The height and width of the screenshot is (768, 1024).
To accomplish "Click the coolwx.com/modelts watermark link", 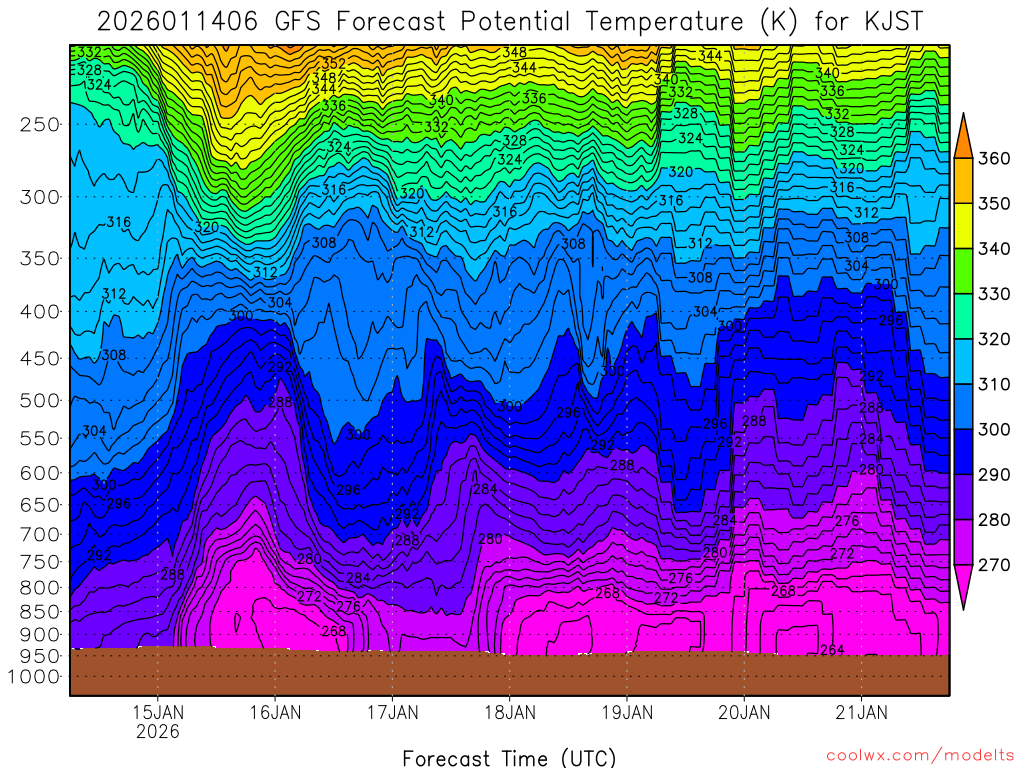I will (x=920, y=756).
